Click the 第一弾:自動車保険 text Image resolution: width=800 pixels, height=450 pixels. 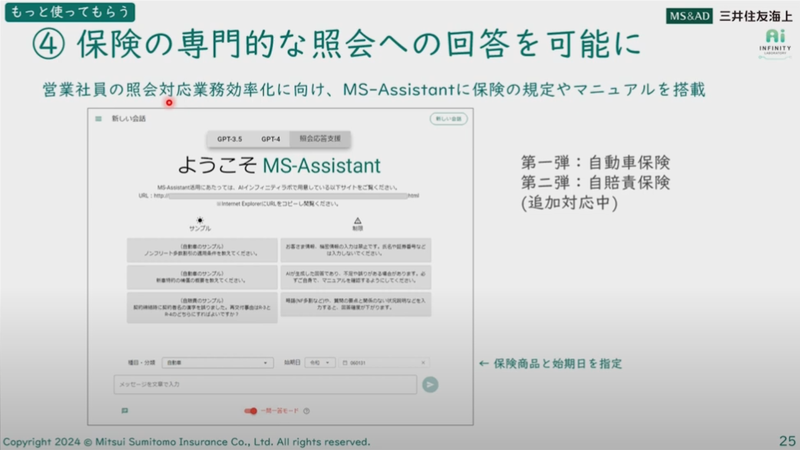(x=595, y=163)
